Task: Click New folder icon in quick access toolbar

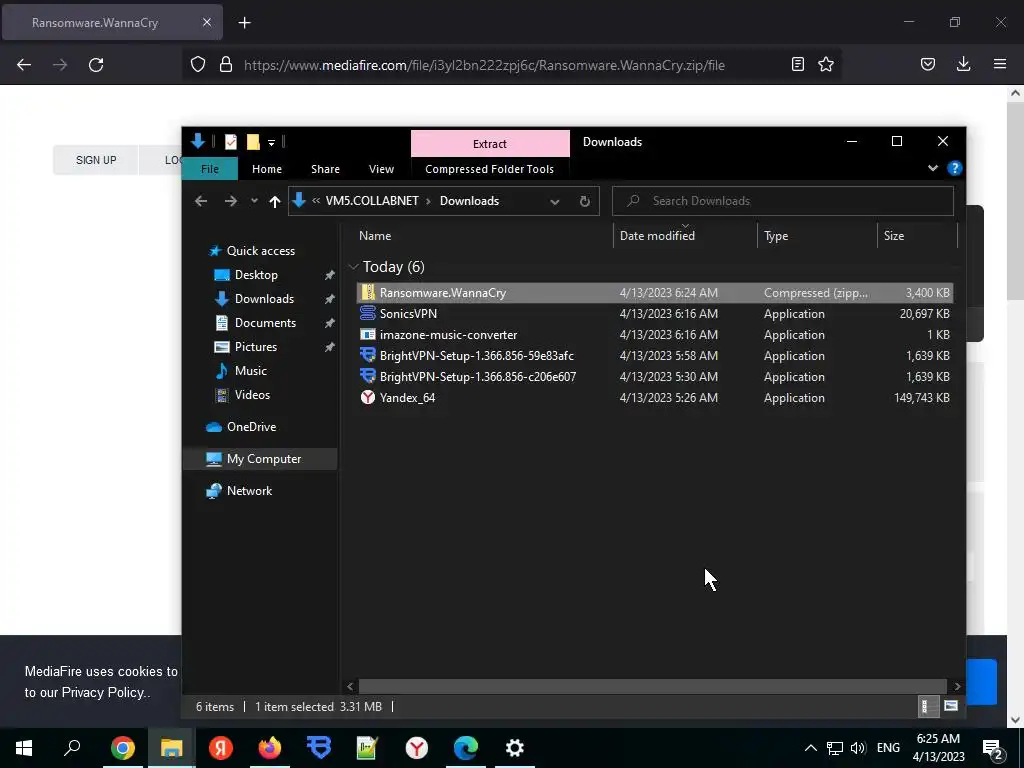Action: [x=253, y=142]
